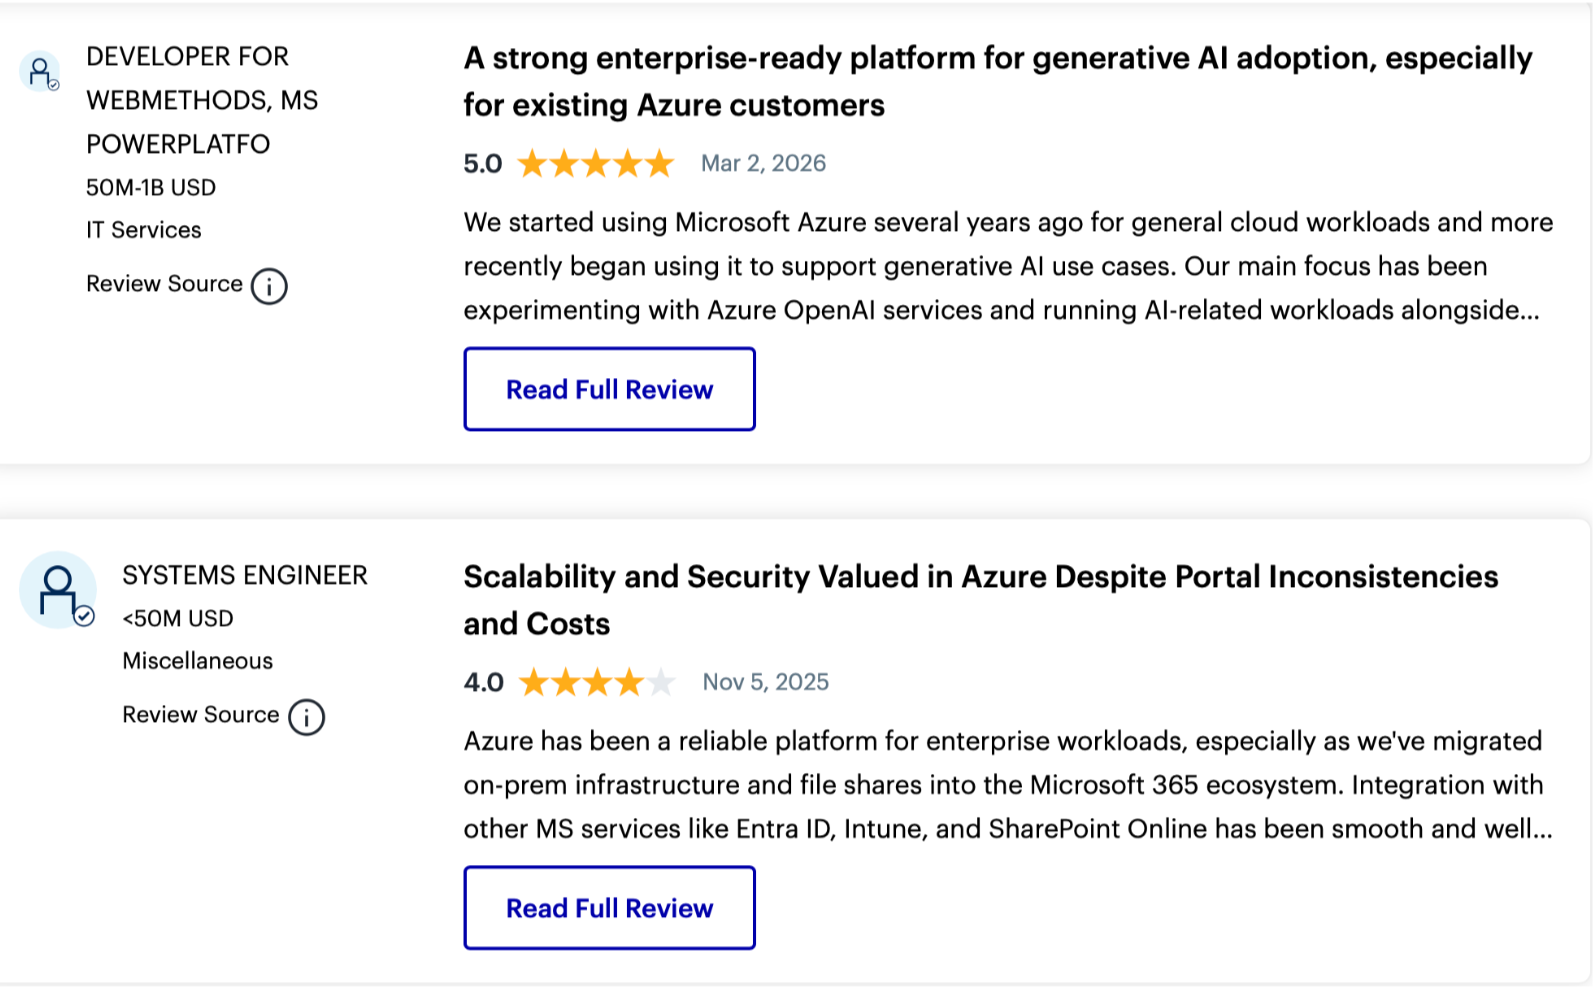Click the Mar 2, 2026 review date
The image size is (1596, 988).
[x=763, y=163]
